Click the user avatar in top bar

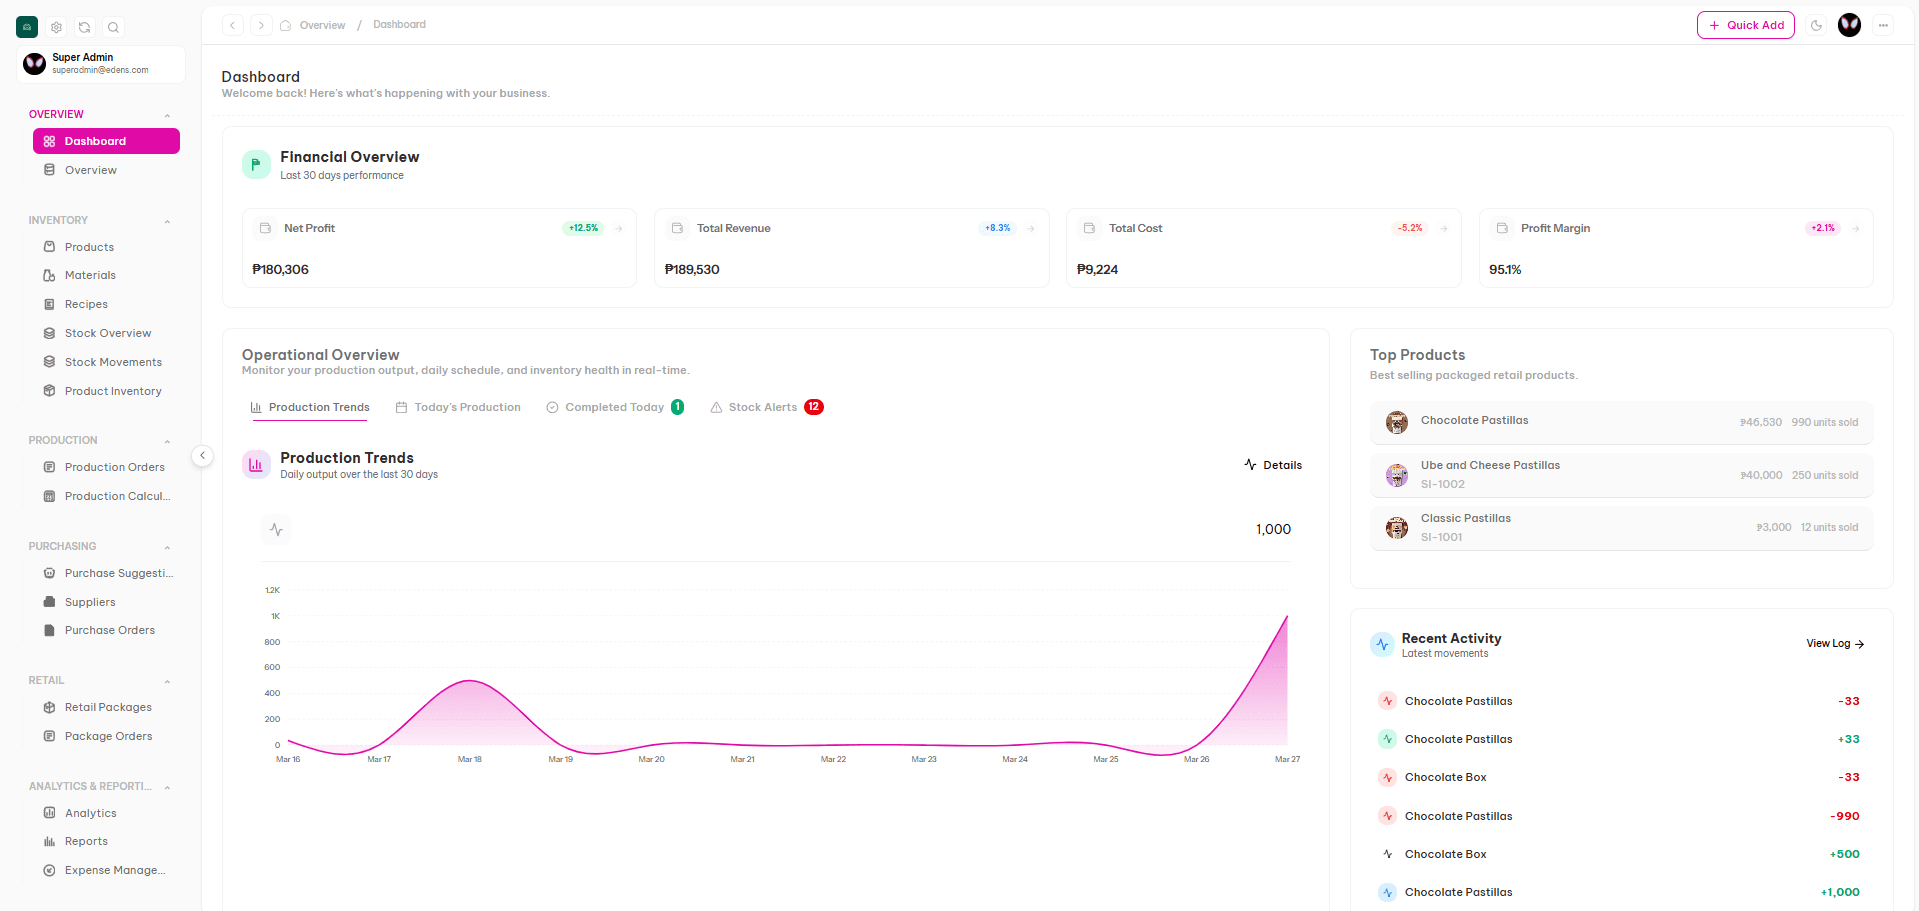click(x=1849, y=25)
